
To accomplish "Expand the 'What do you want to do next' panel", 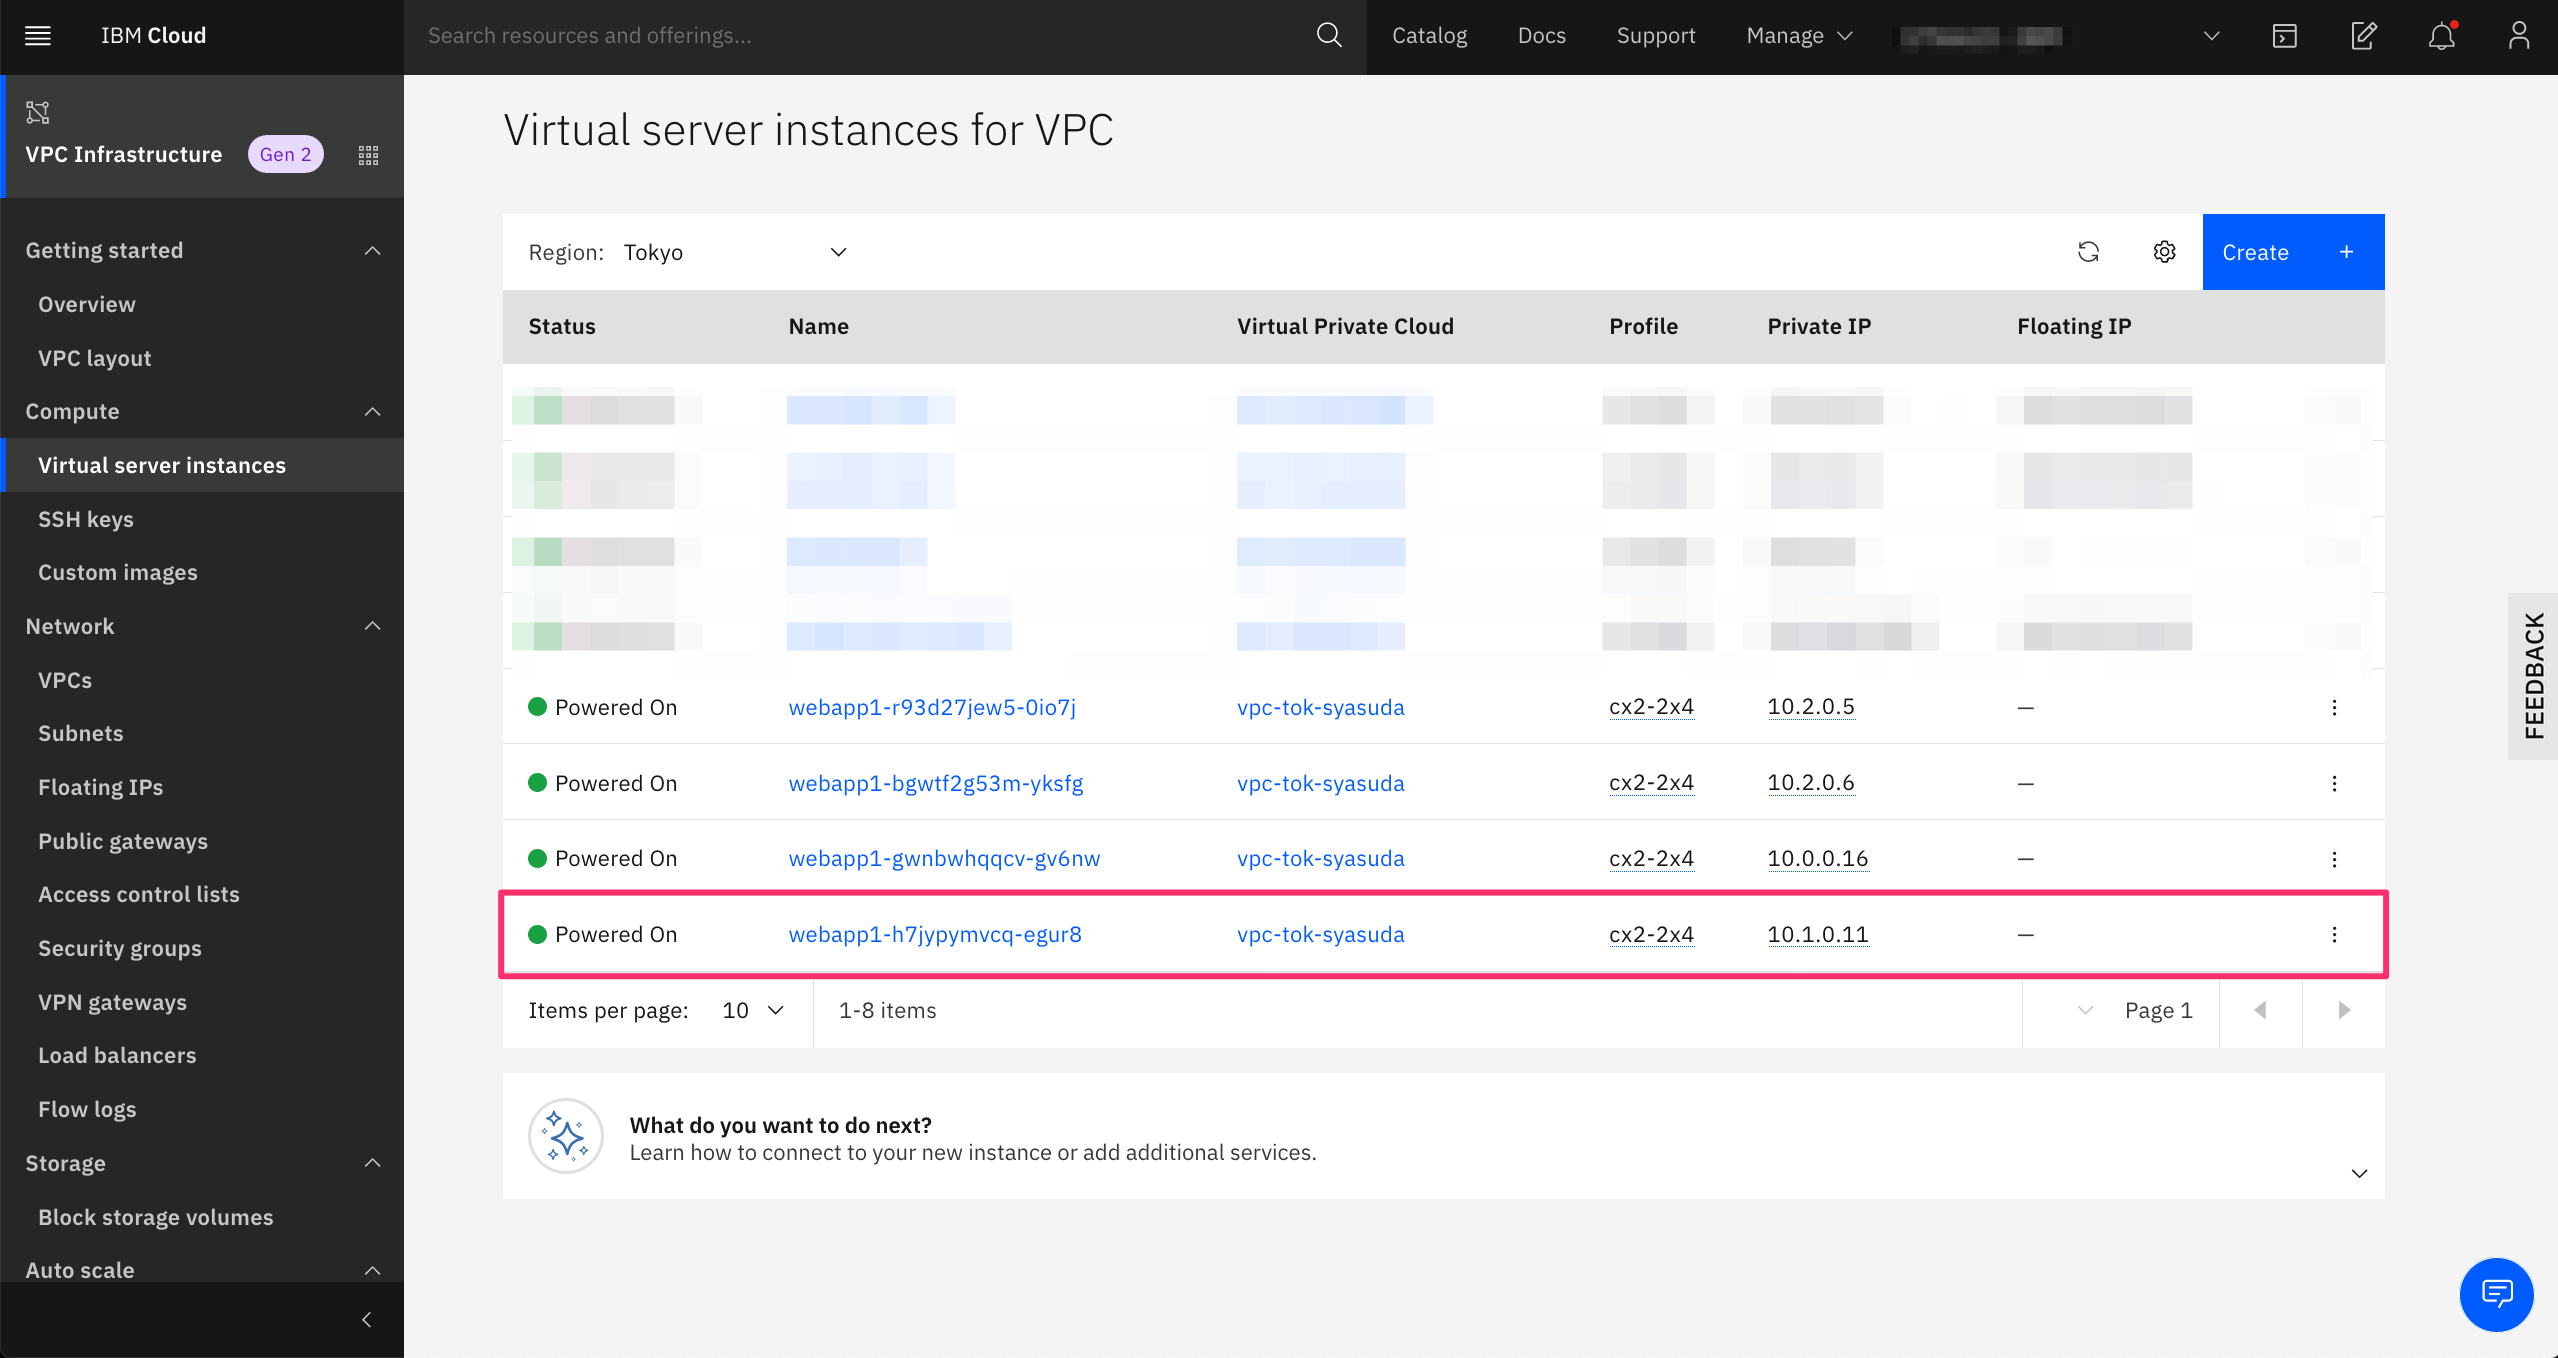I will (x=2359, y=1173).
